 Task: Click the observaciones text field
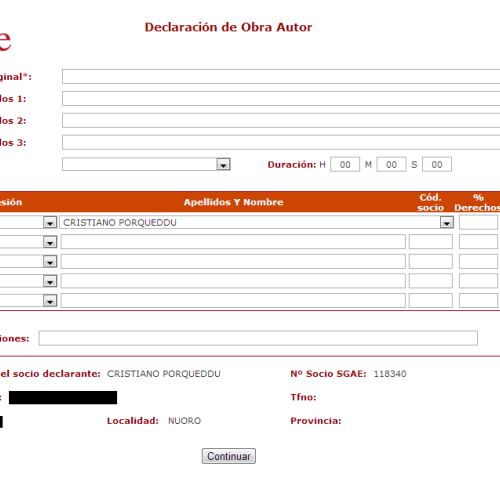258,338
